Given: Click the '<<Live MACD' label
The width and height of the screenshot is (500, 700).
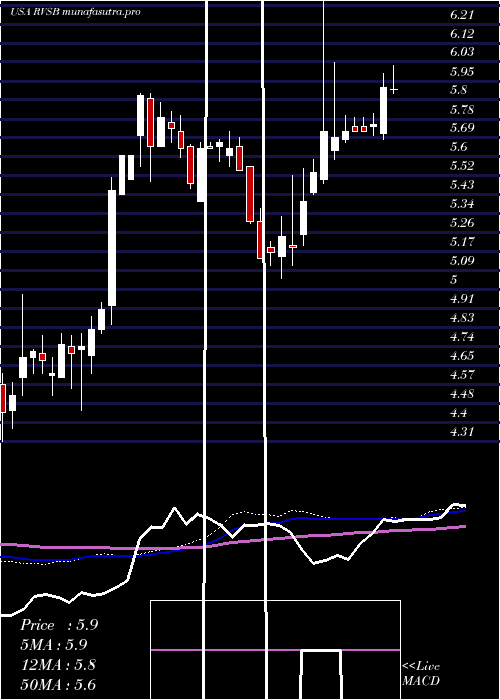Looking at the screenshot, I should 421,674.
